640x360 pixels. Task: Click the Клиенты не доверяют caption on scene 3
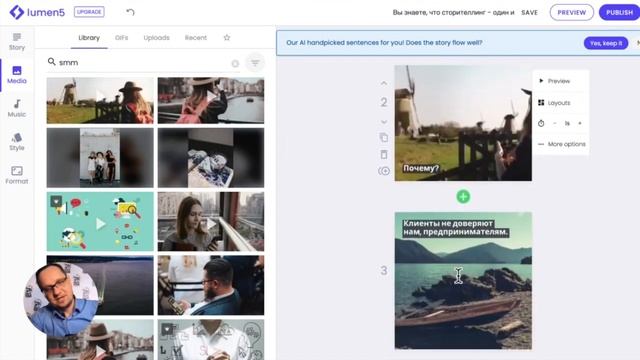point(456,228)
